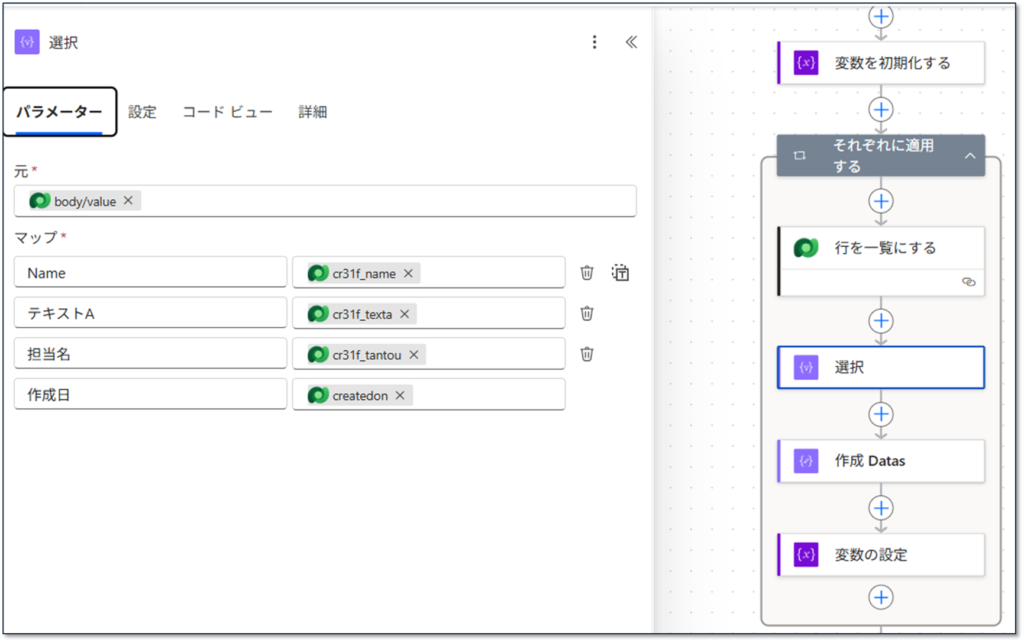Remove the body/value token
1024x642 pixels.
click(128, 201)
